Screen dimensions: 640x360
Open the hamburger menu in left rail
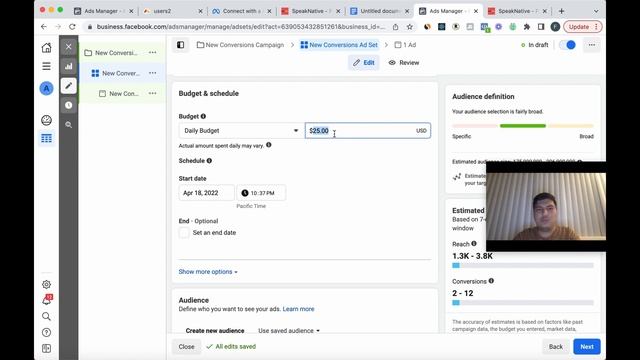pyautogui.click(x=47, y=66)
